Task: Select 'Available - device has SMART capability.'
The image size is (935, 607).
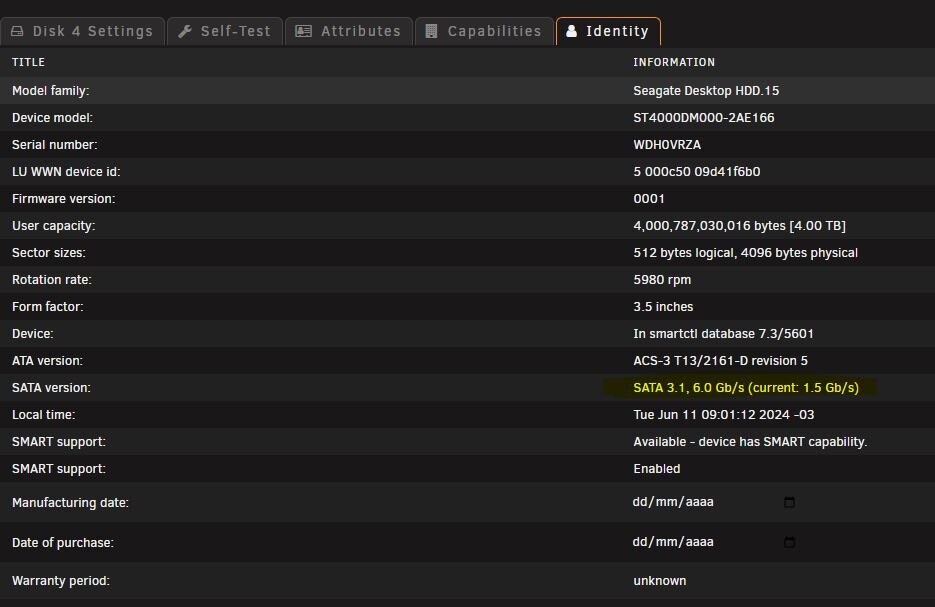Action: [x=750, y=442]
